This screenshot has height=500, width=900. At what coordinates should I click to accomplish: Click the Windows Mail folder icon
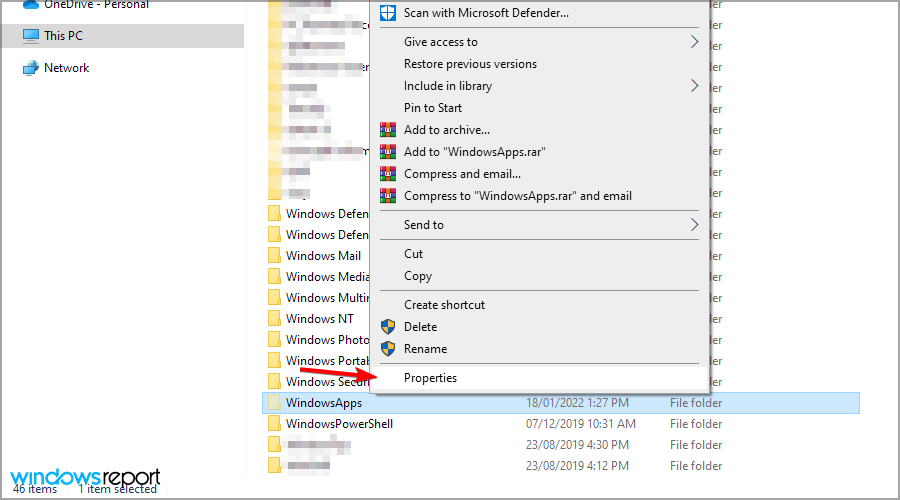(x=274, y=255)
